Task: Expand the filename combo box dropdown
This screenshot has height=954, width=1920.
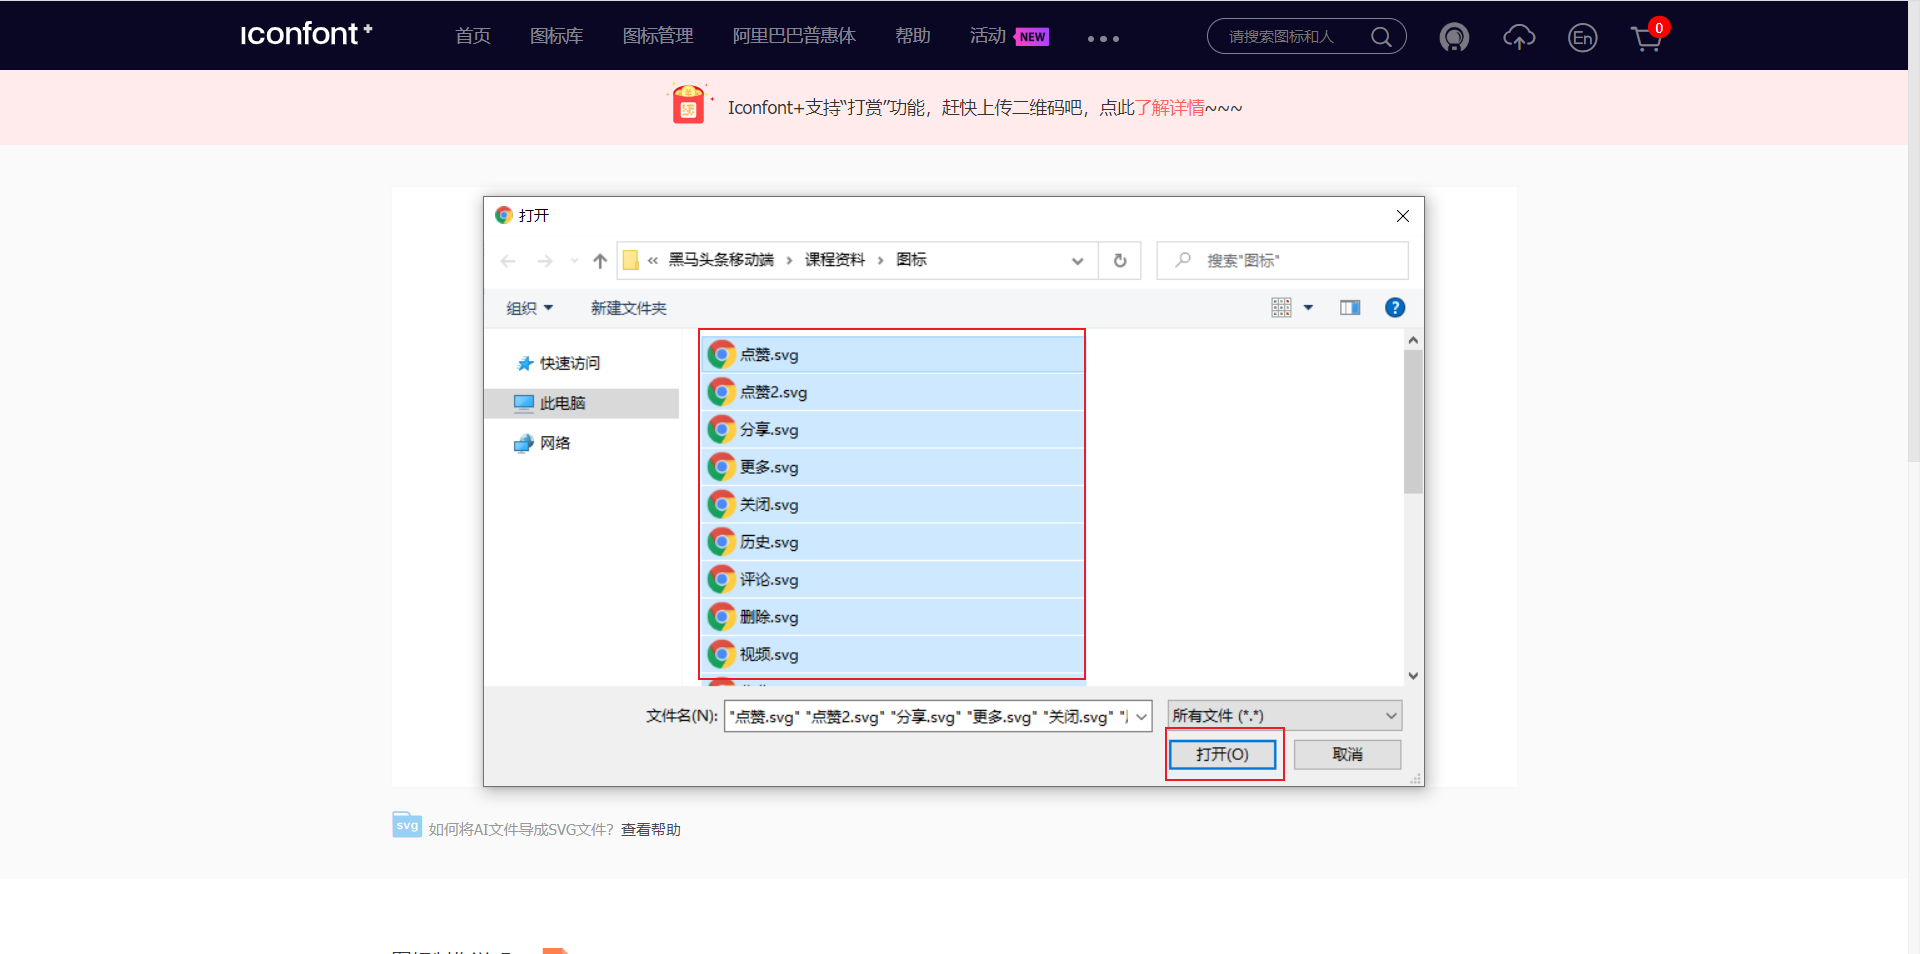Action: (1141, 716)
